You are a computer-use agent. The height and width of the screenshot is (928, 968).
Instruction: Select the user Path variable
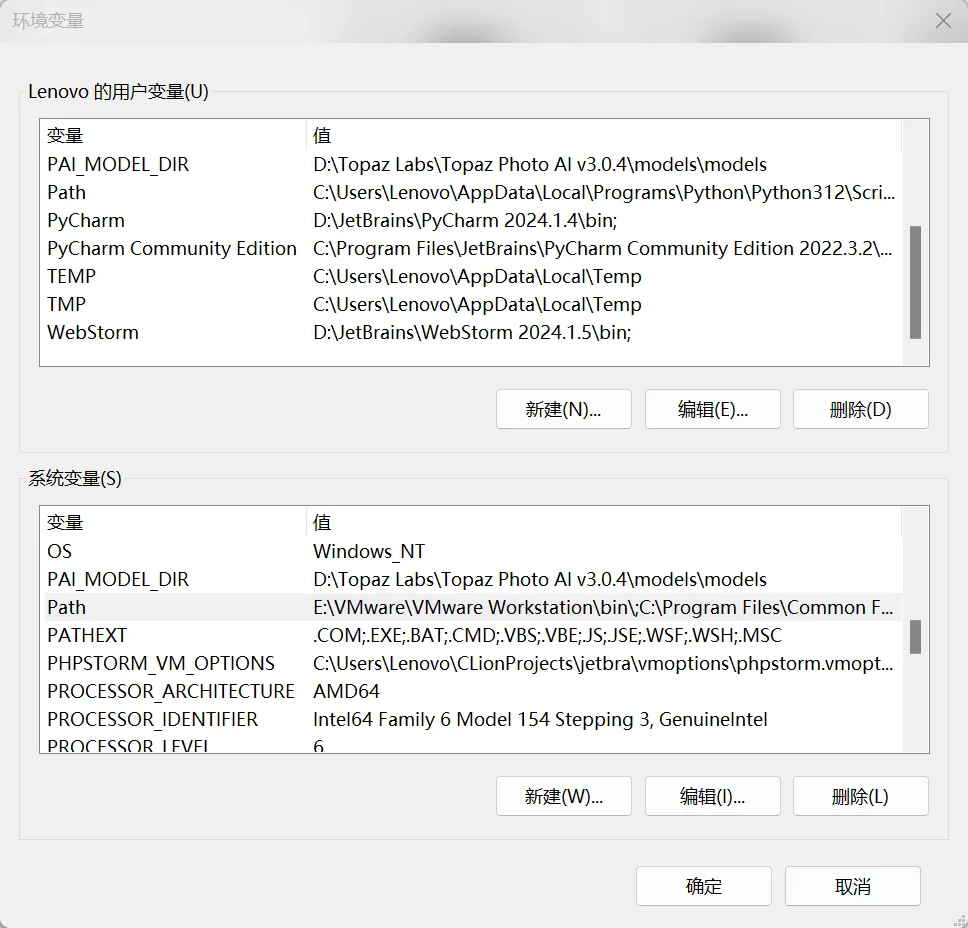(x=67, y=192)
